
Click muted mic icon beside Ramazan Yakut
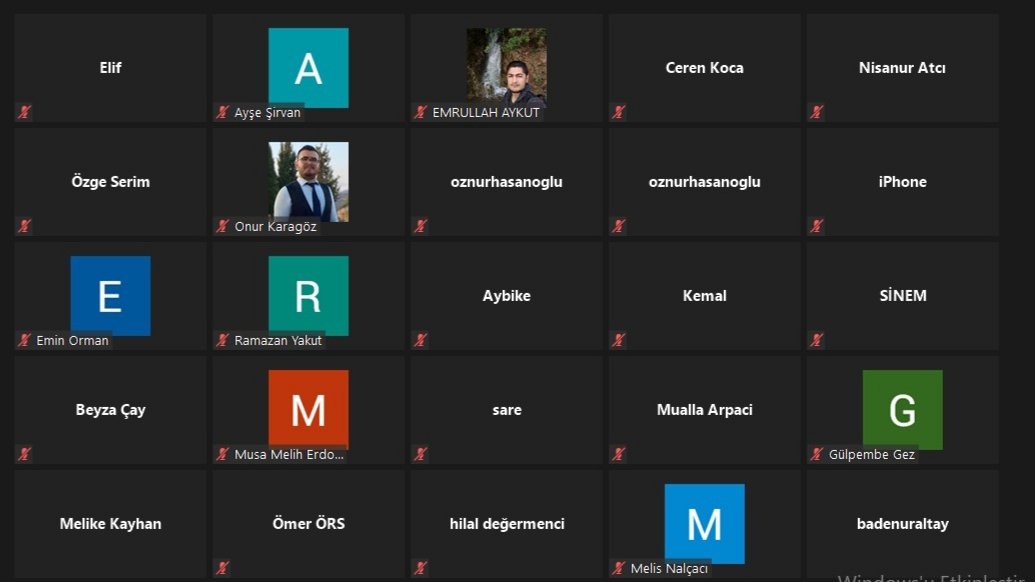pos(222,340)
